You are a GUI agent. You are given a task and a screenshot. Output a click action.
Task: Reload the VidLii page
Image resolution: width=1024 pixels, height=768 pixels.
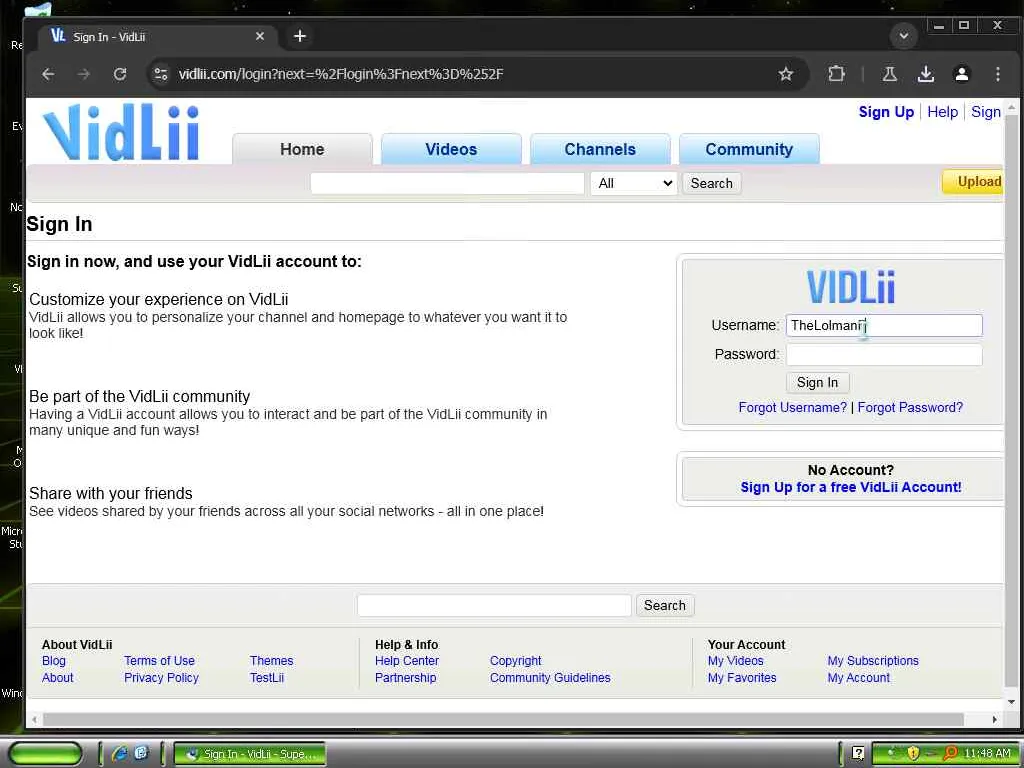click(x=120, y=74)
